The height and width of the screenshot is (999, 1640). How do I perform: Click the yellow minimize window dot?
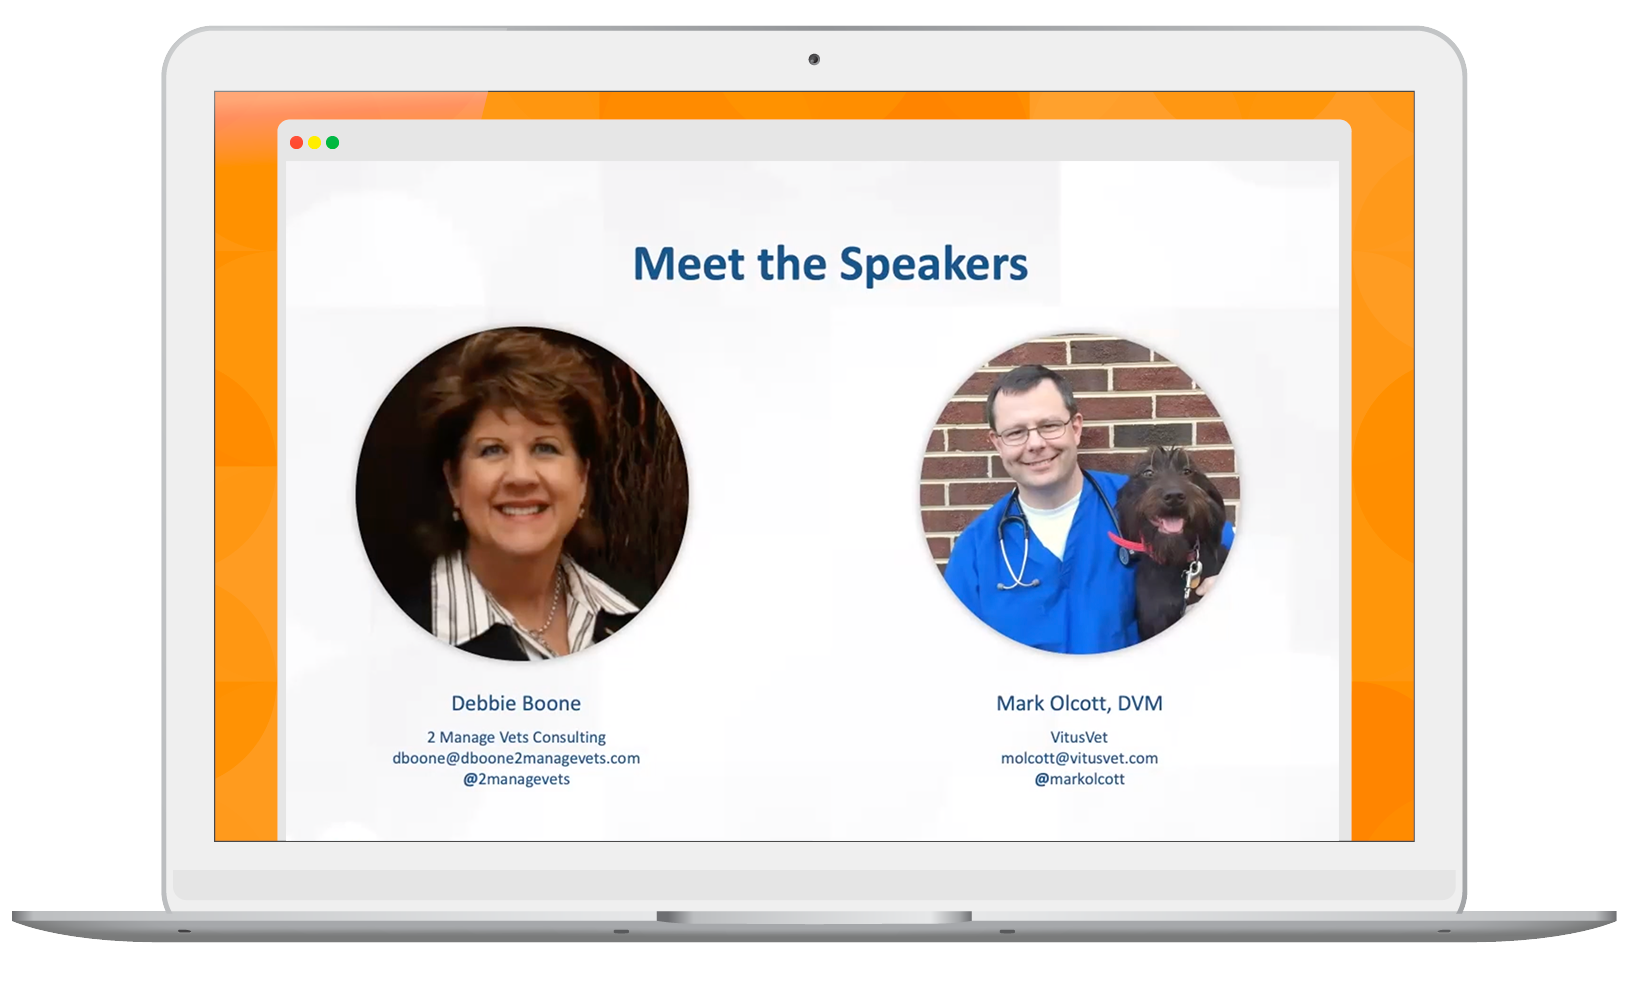[x=315, y=143]
